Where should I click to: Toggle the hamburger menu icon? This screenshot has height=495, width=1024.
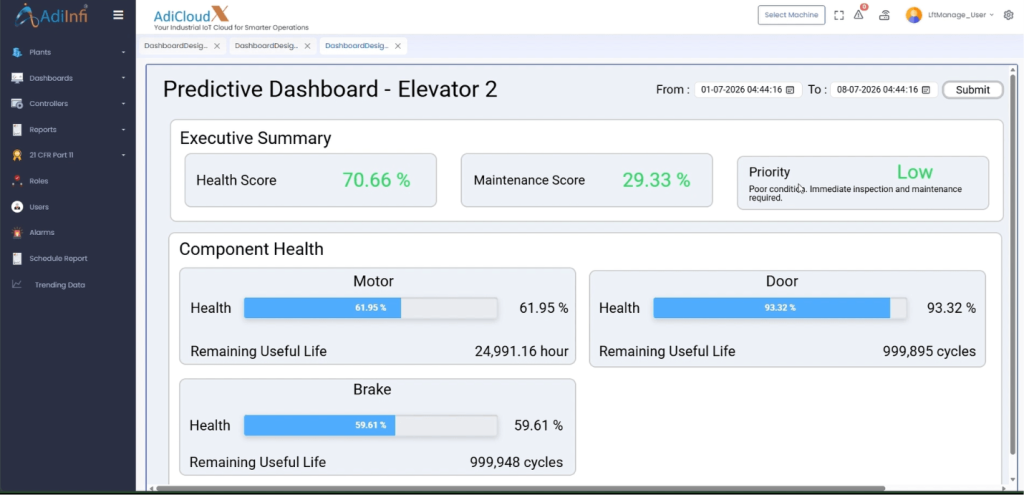[x=118, y=15]
